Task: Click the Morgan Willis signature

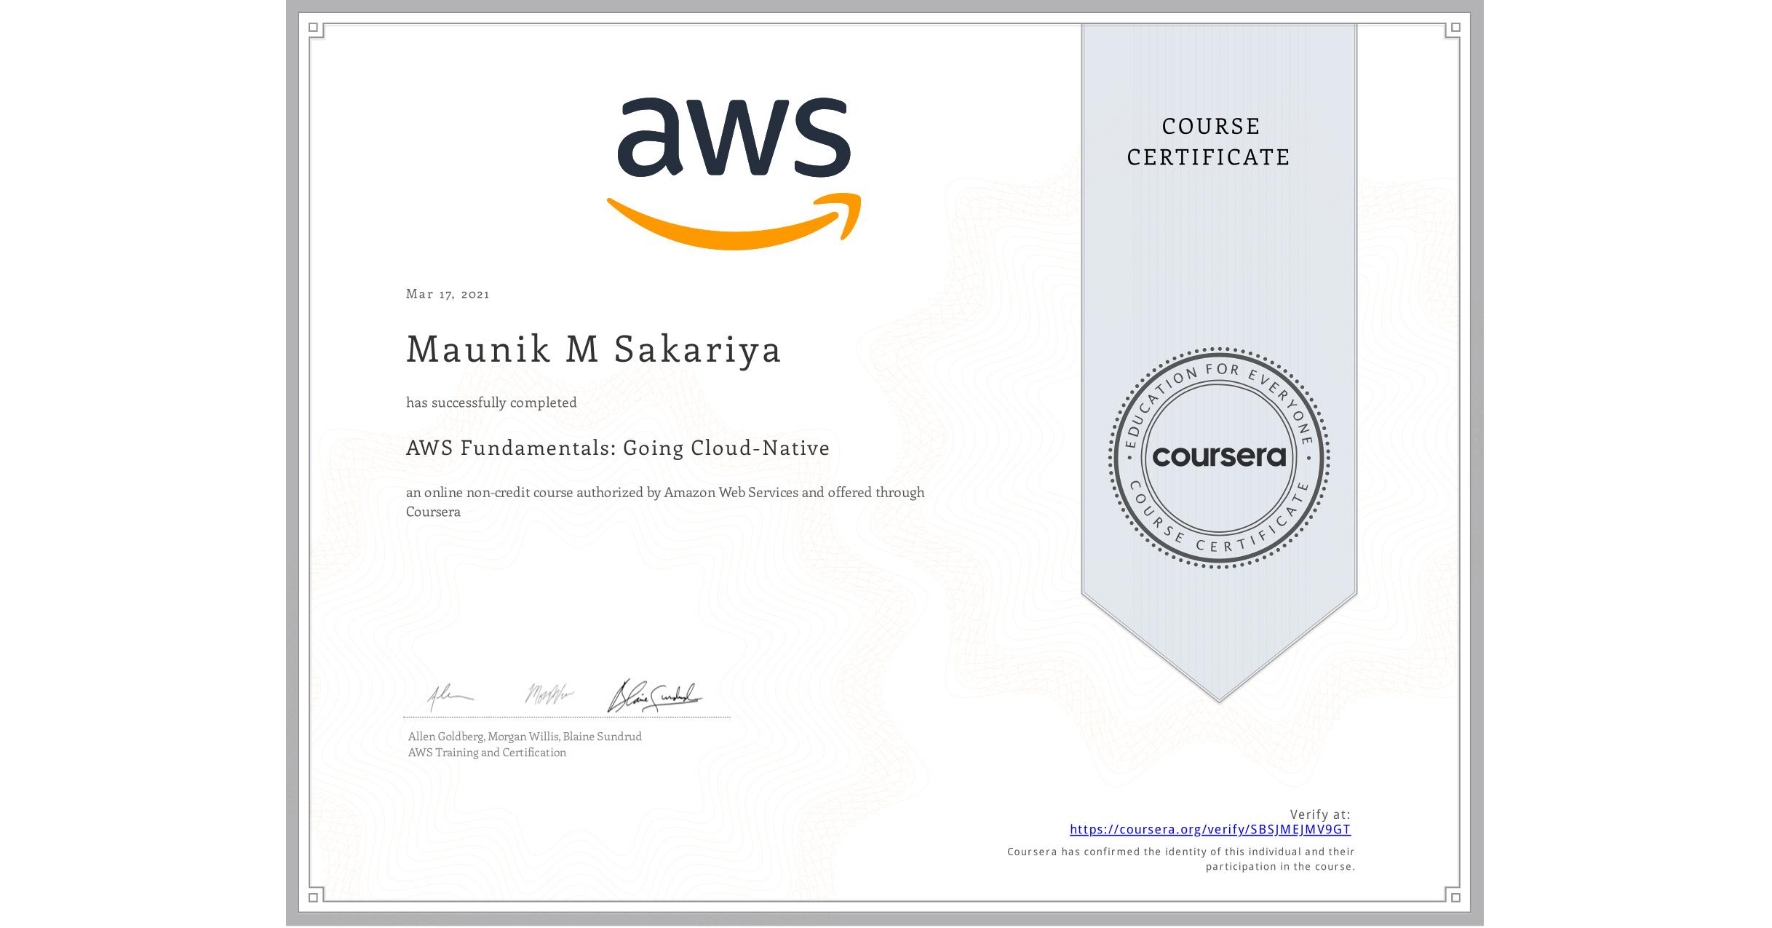Action: [x=549, y=693]
